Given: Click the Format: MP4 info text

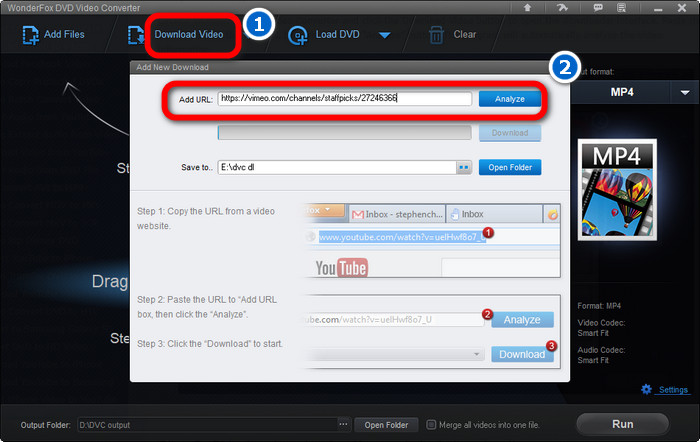Looking at the screenshot, I should click(x=599, y=306).
